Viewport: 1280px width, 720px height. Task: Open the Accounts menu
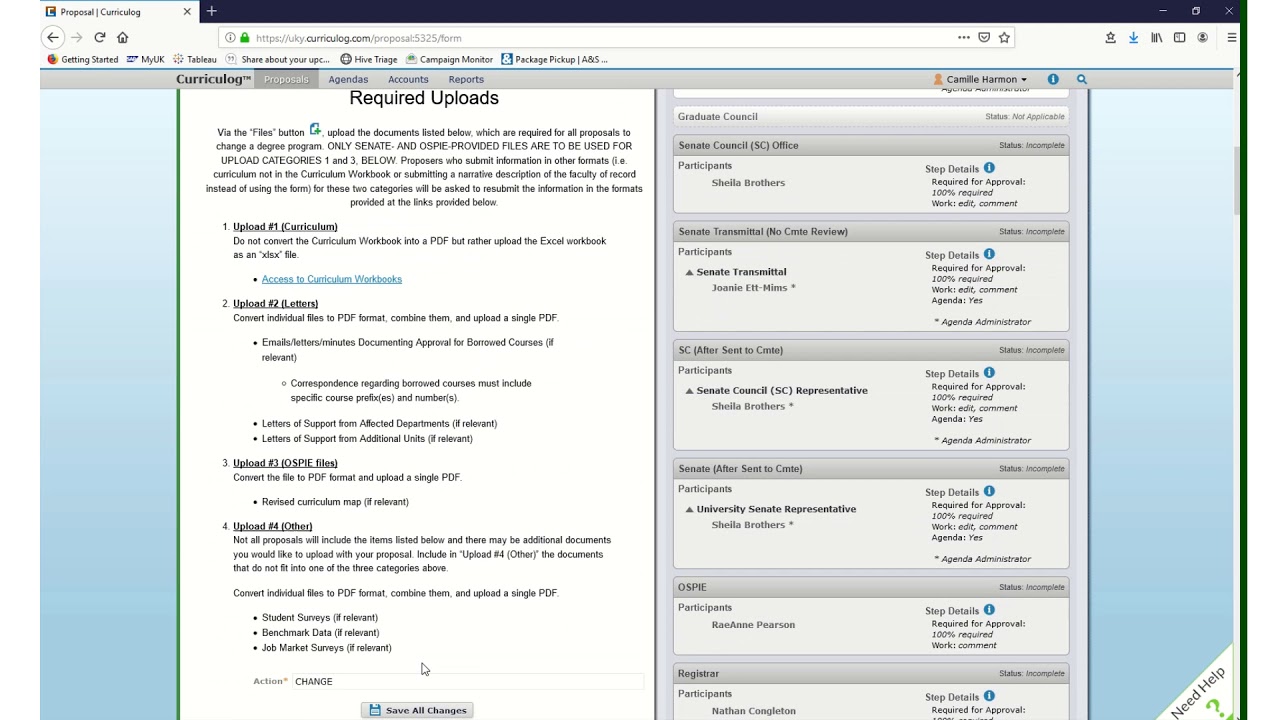pyautogui.click(x=408, y=79)
